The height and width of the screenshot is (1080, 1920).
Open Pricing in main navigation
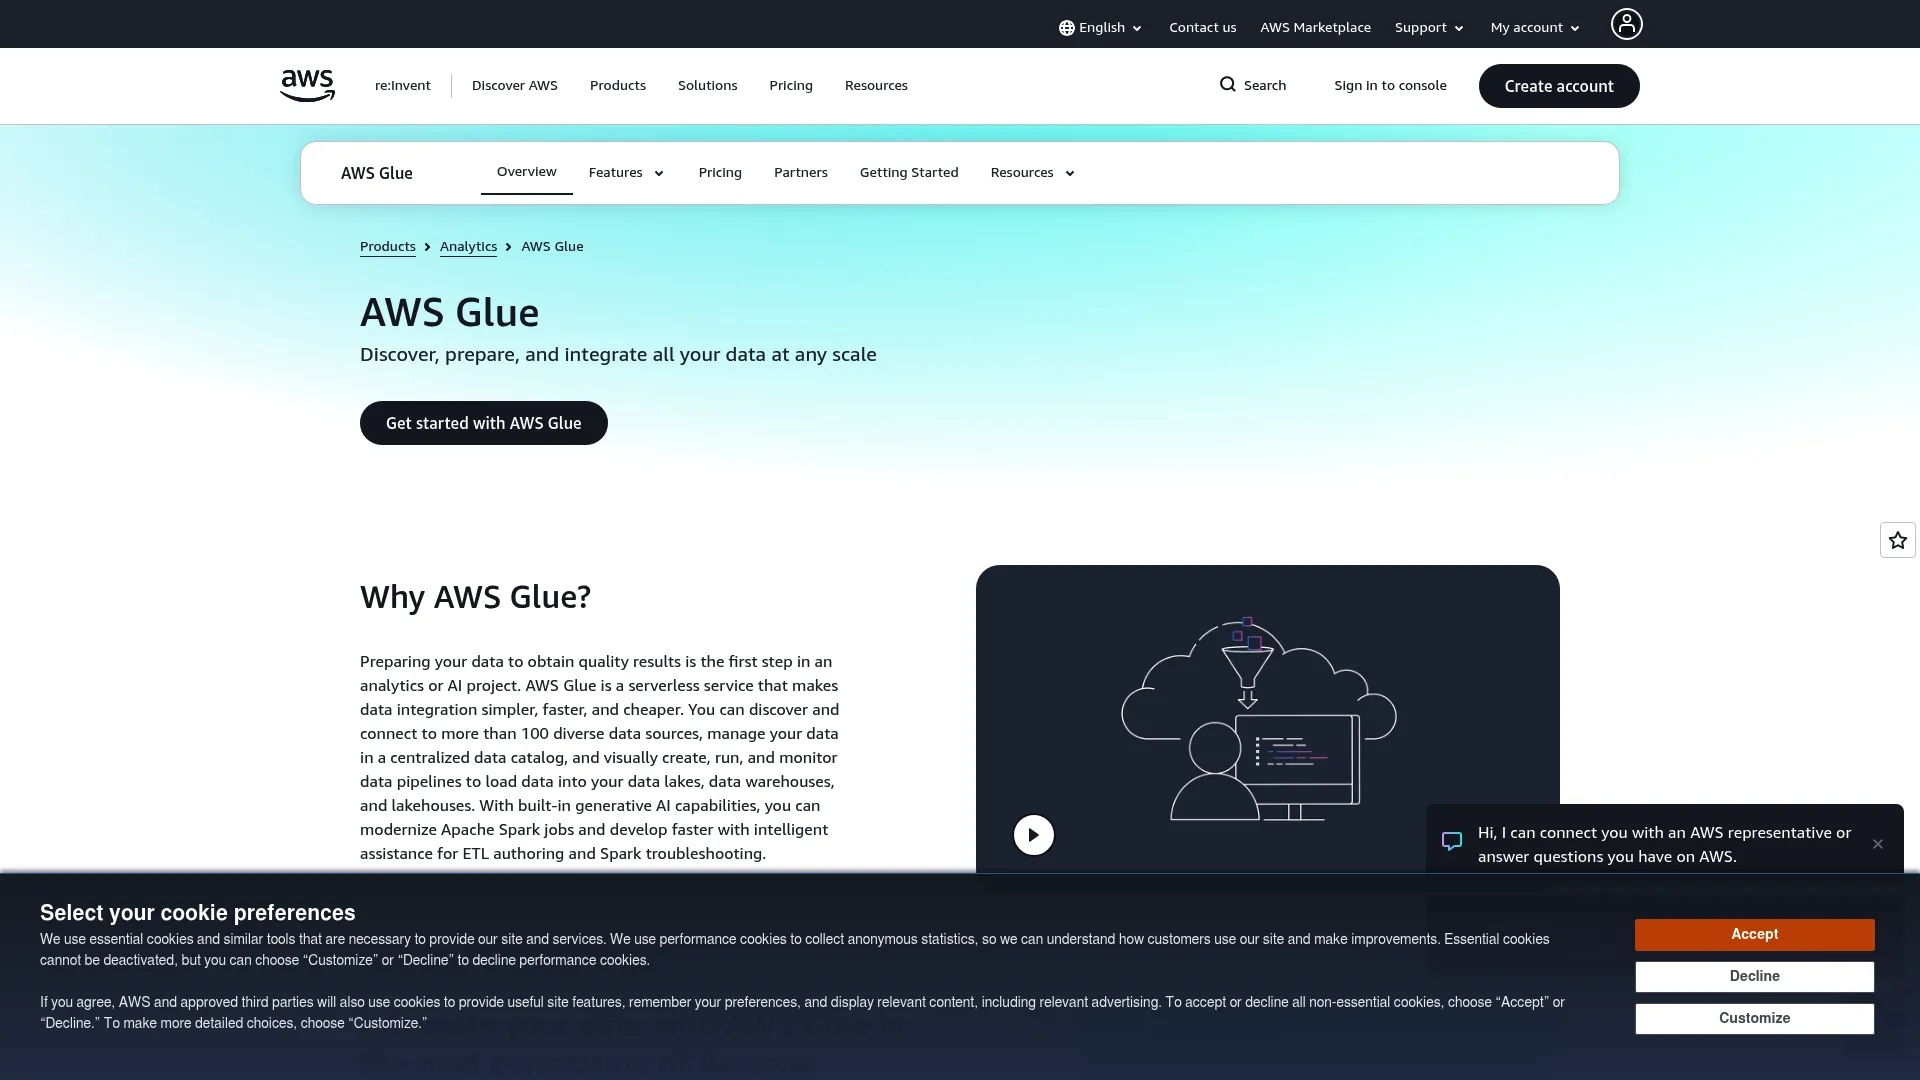tap(791, 86)
